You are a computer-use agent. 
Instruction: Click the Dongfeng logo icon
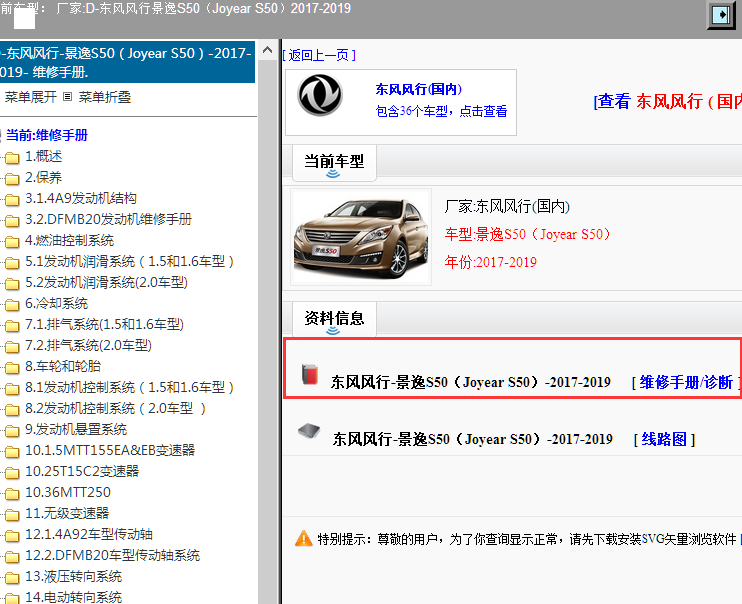pos(320,95)
